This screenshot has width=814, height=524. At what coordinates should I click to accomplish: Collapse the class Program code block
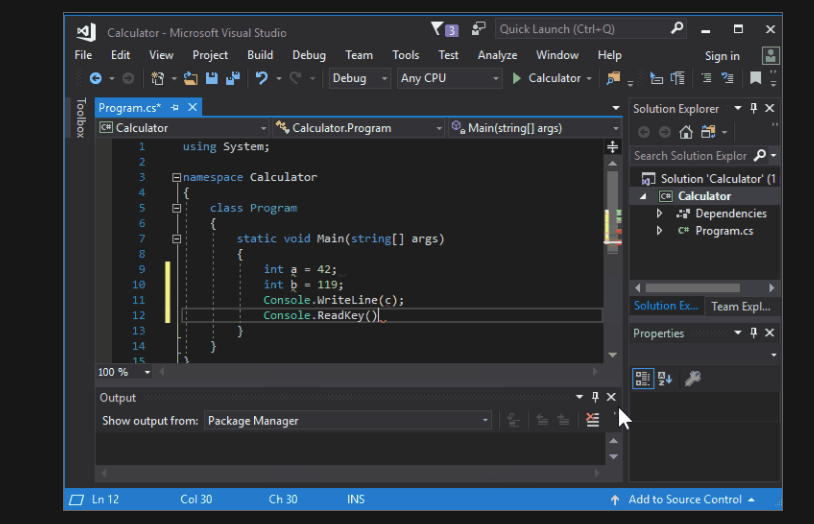(x=177, y=208)
